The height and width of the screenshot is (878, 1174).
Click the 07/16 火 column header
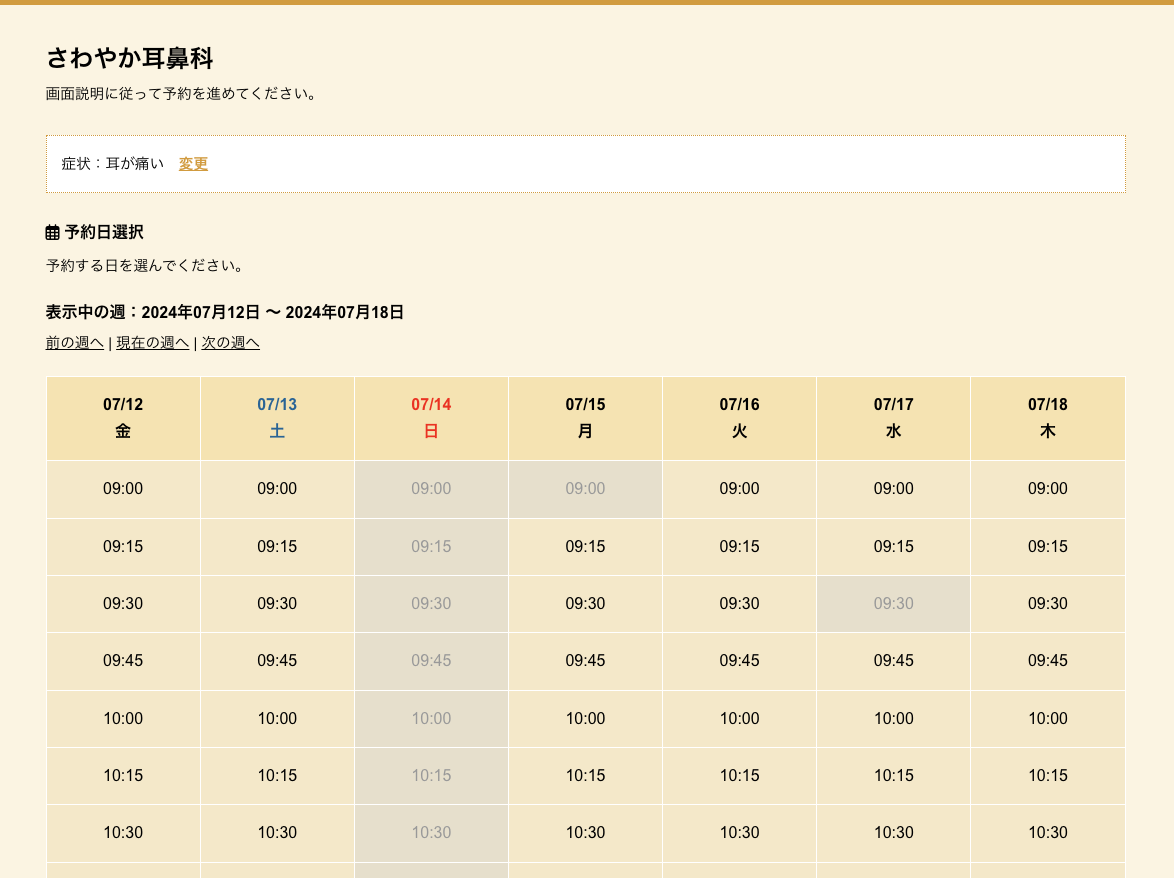tap(740, 418)
